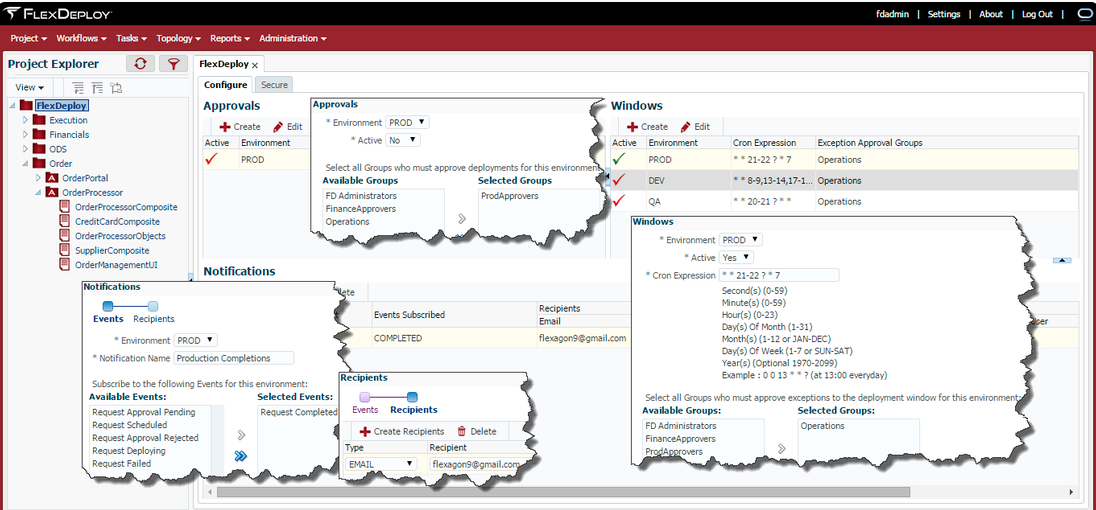Click the Notification Name input field
This screenshot has height=510, width=1096.
tap(233, 358)
